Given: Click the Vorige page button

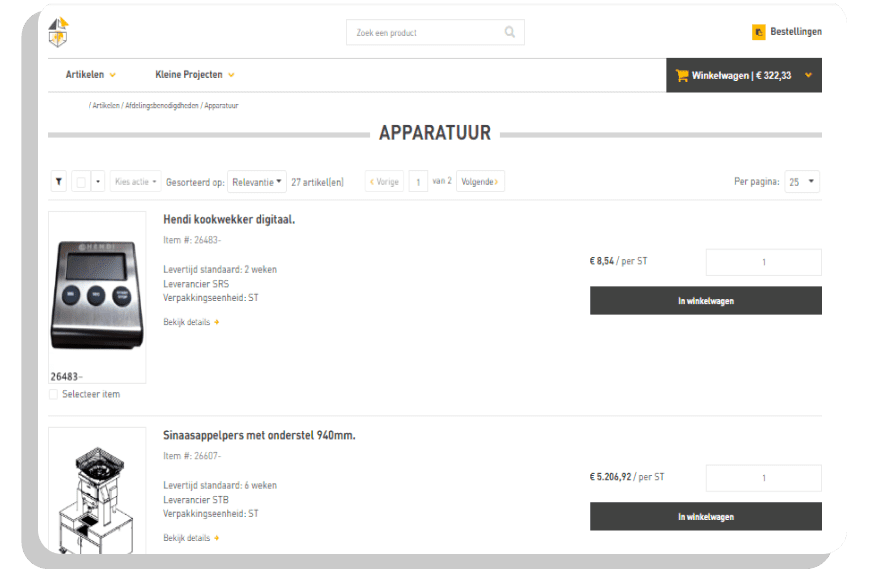Looking at the screenshot, I should (384, 181).
